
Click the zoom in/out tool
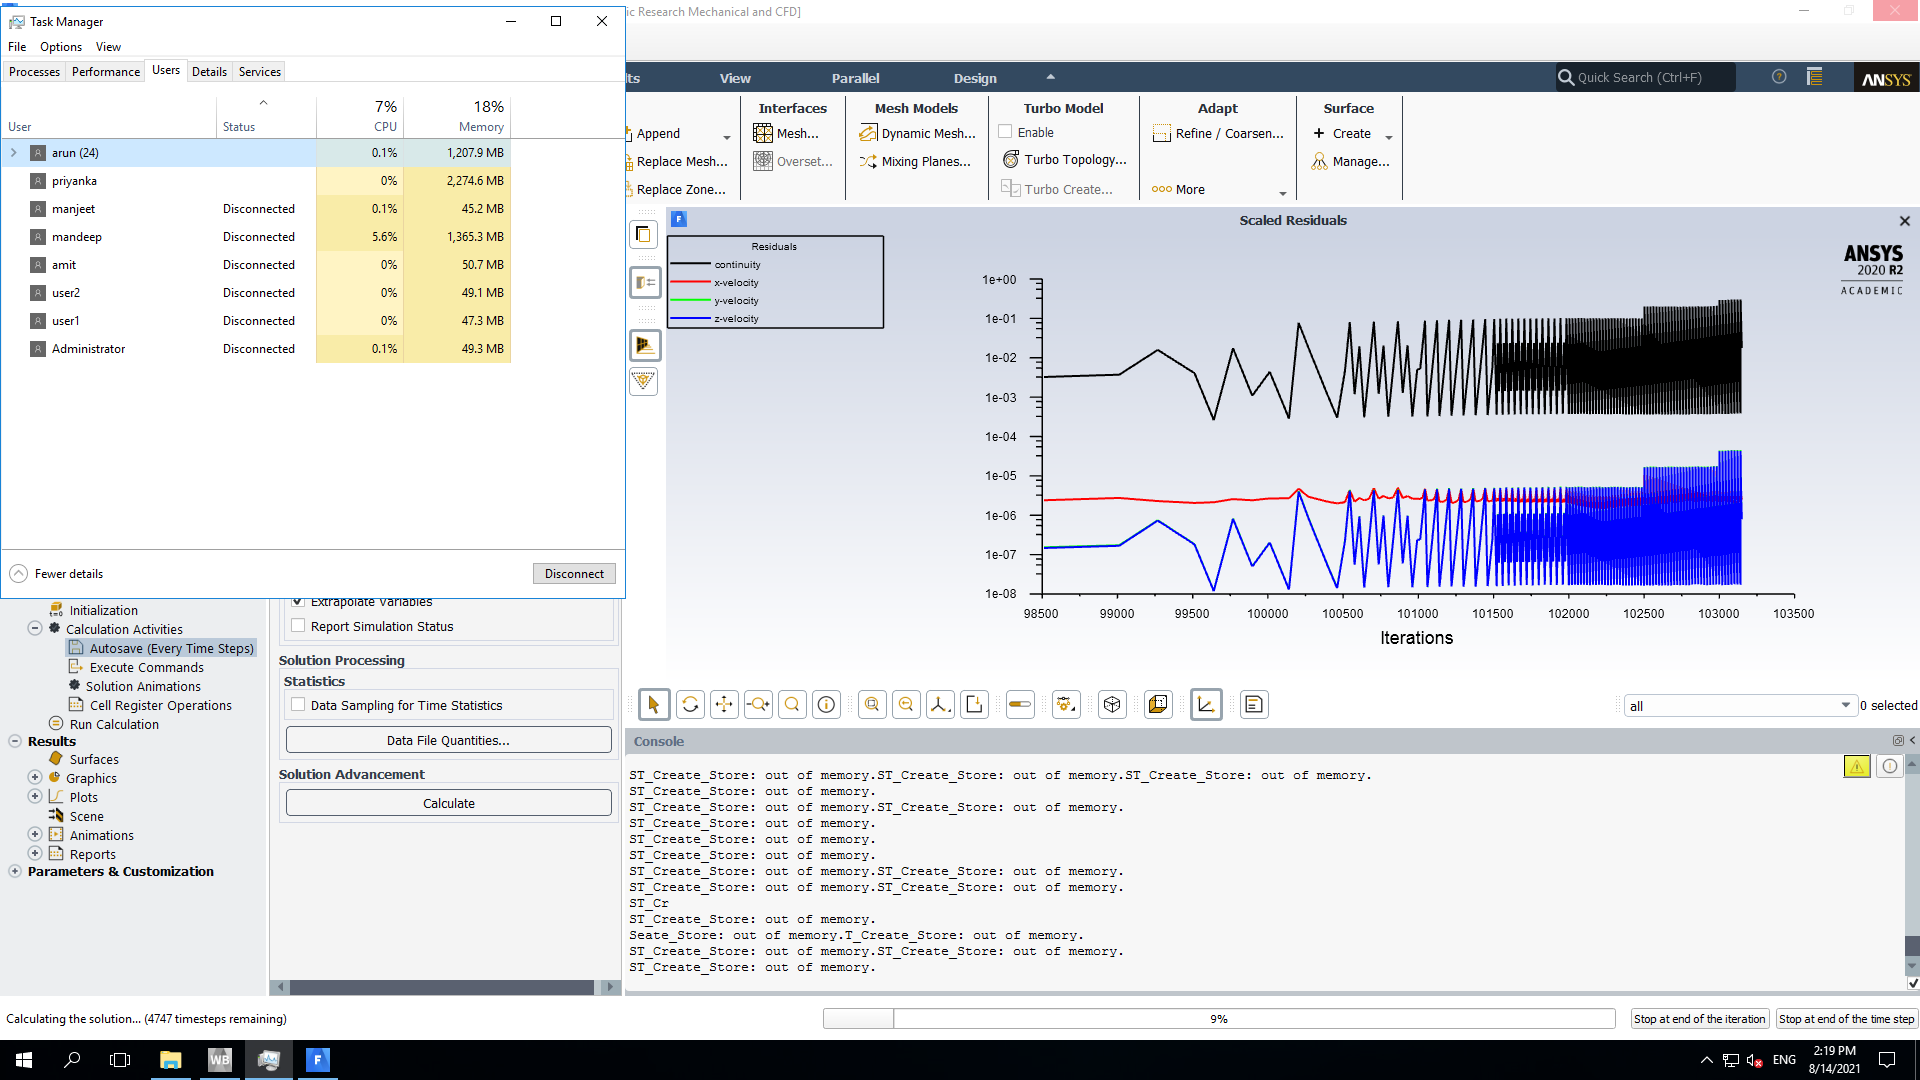(x=758, y=705)
